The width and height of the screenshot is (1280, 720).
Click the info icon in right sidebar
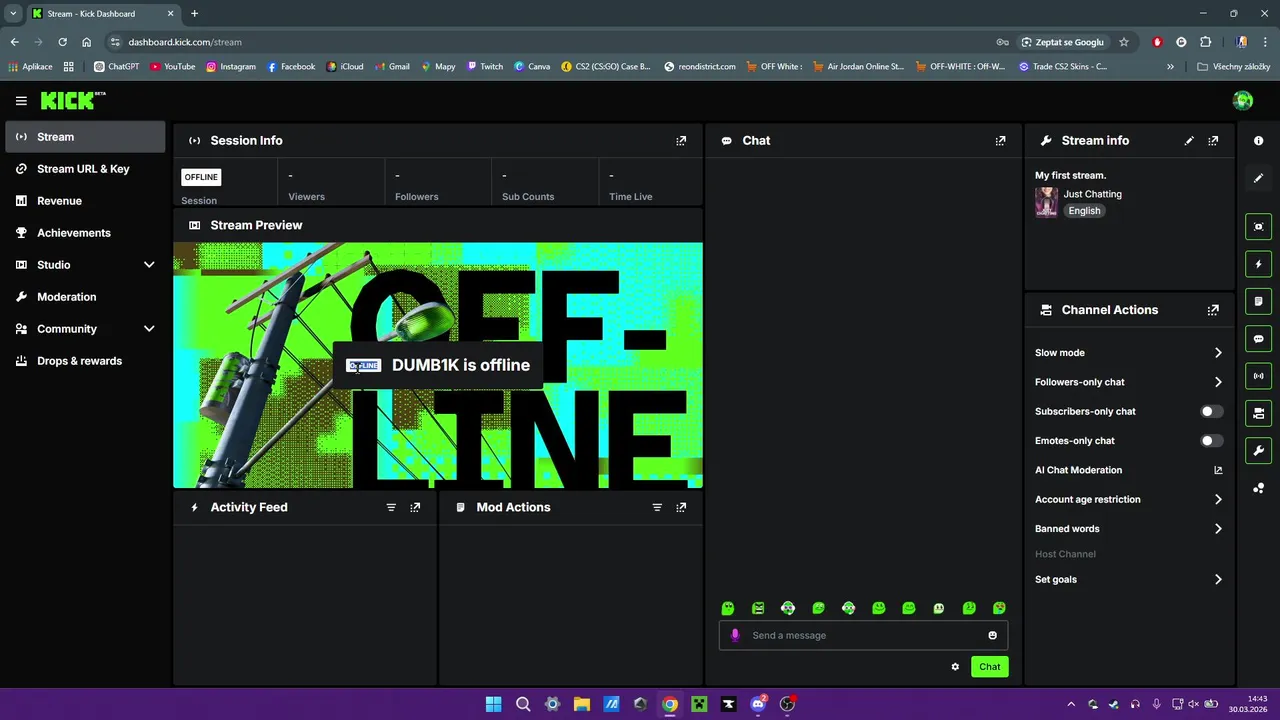(1258, 141)
